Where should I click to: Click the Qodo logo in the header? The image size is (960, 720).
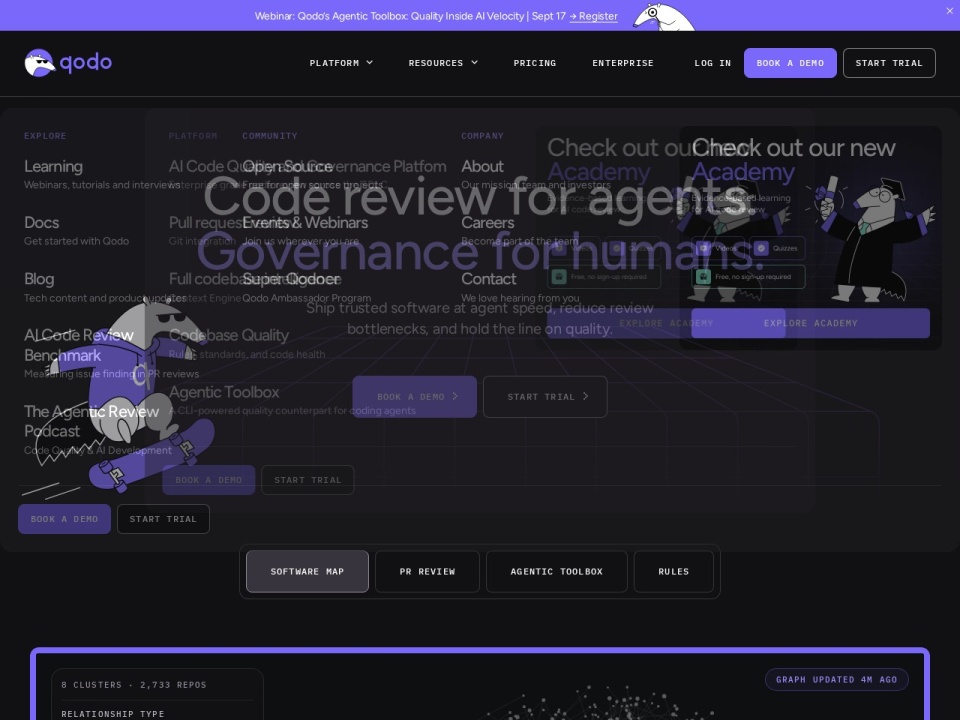pyautogui.click(x=68, y=62)
